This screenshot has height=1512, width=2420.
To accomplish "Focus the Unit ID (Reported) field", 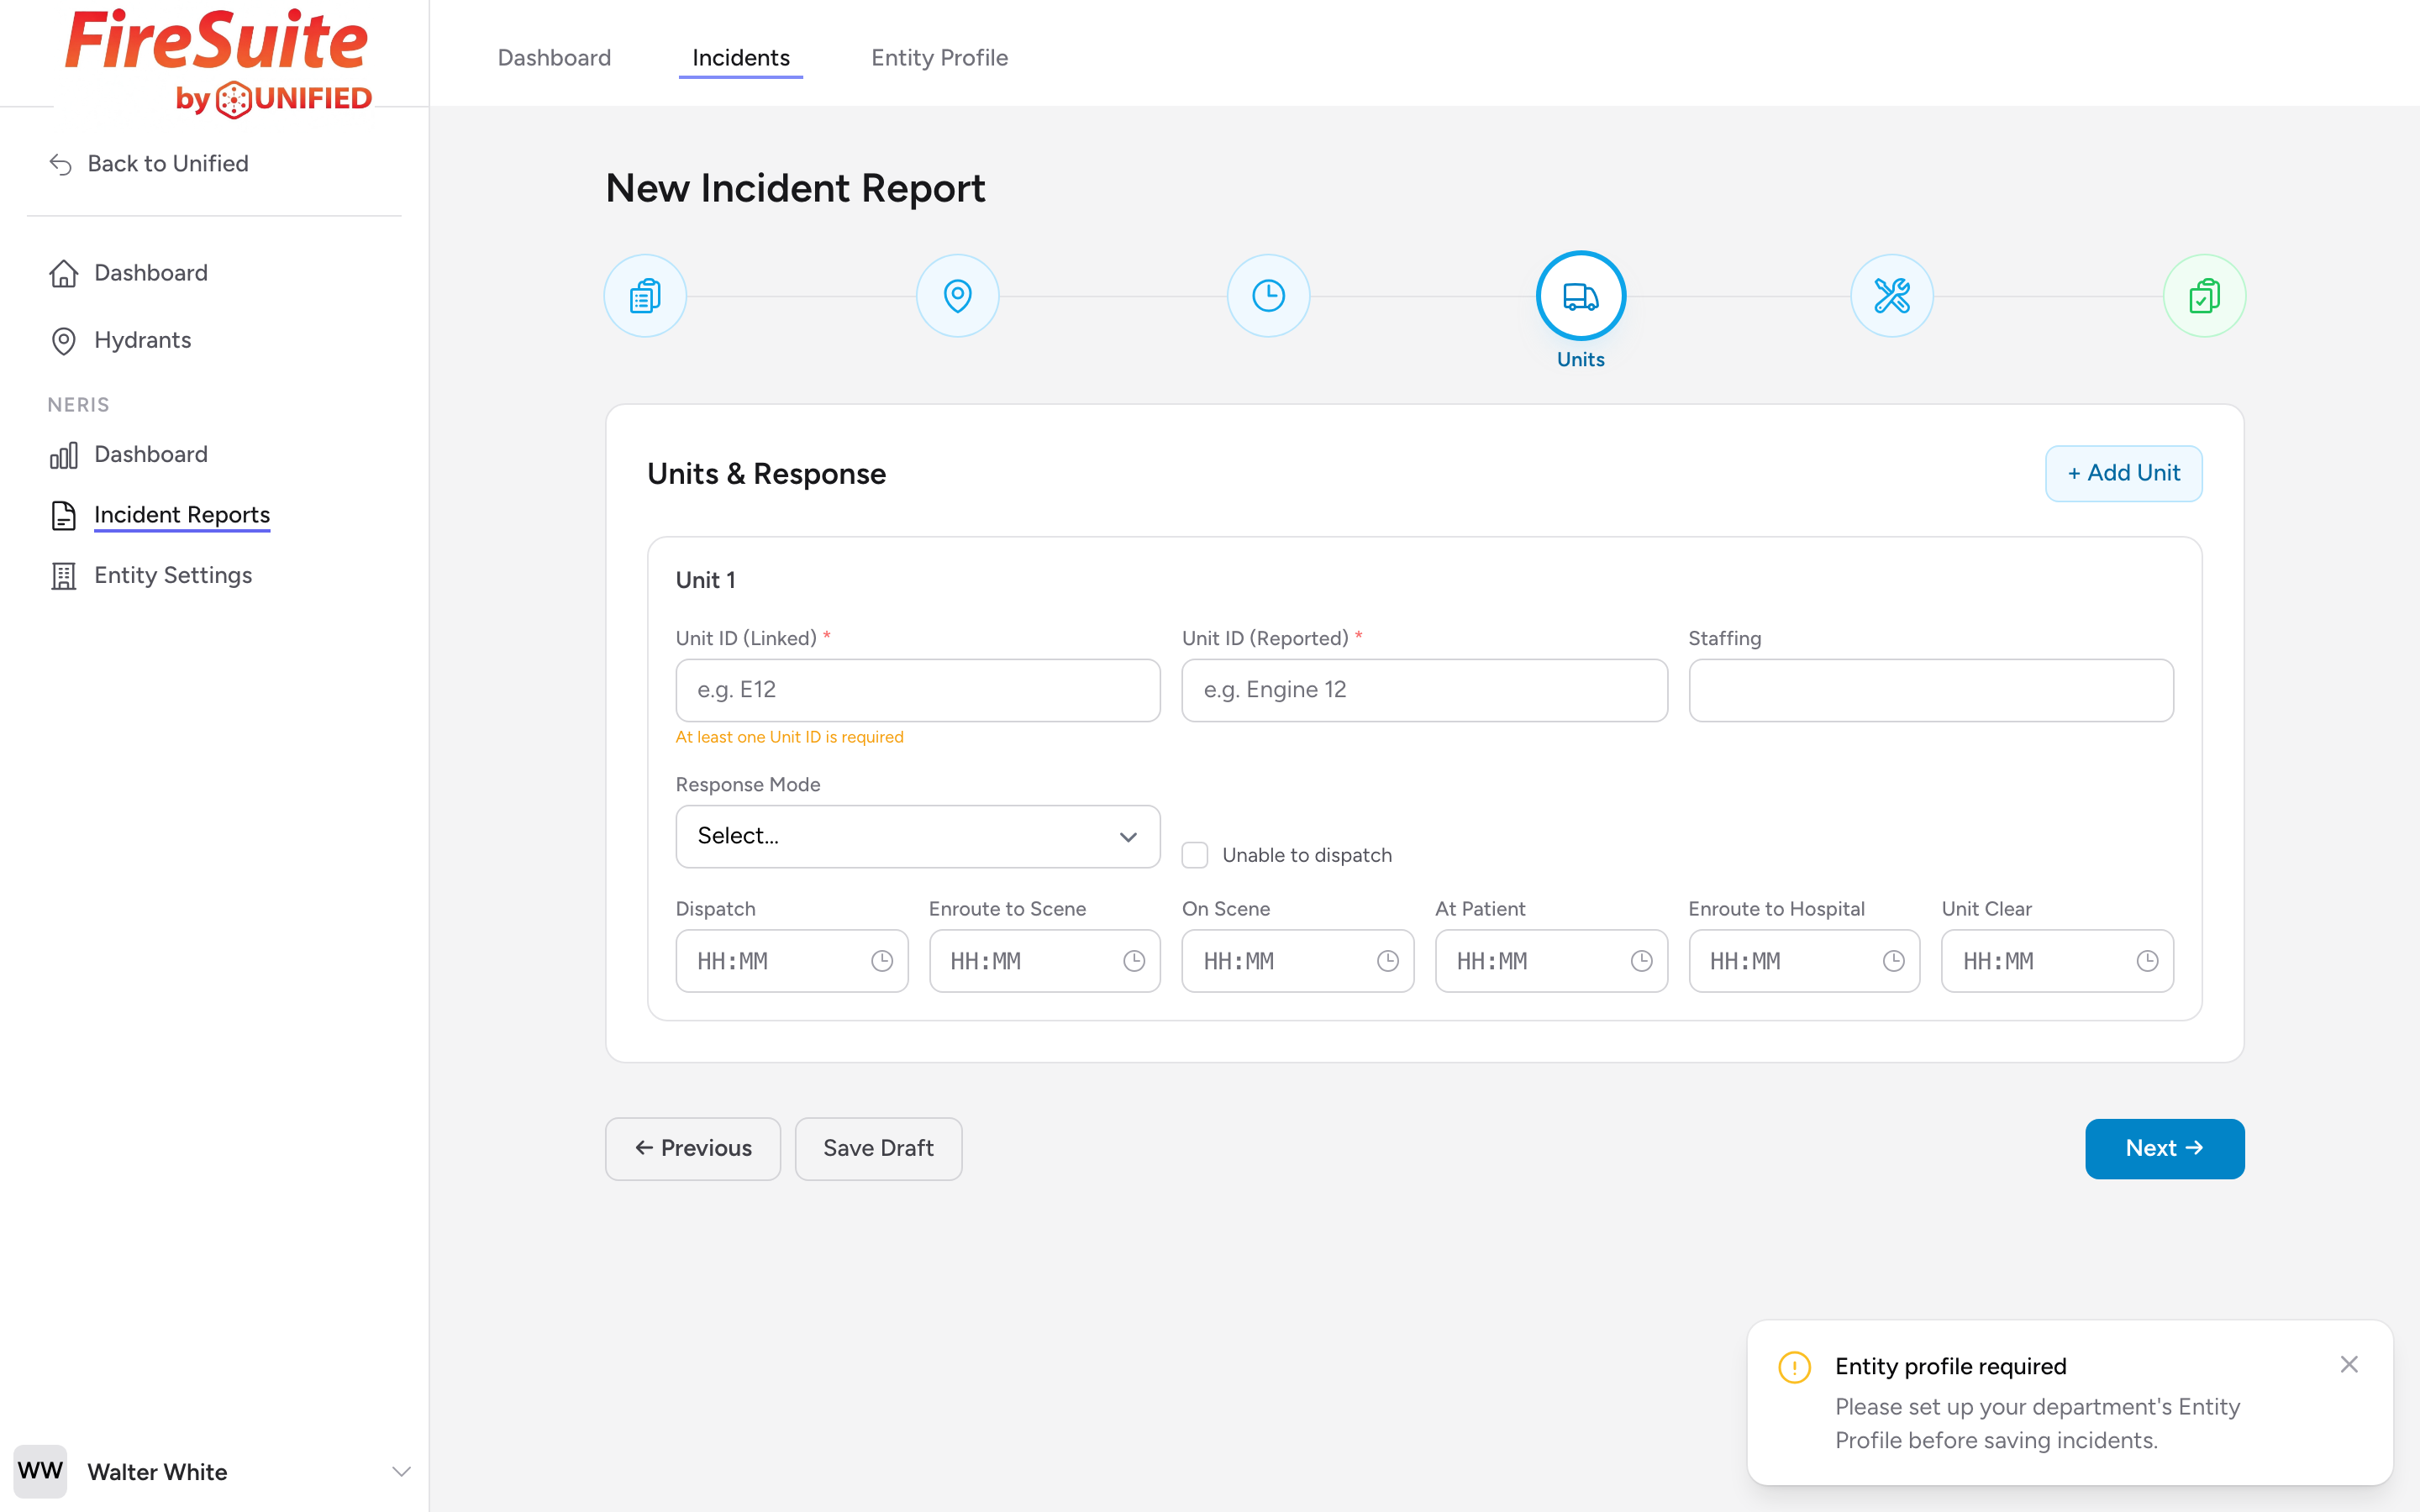I will [x=1424, y=690].
